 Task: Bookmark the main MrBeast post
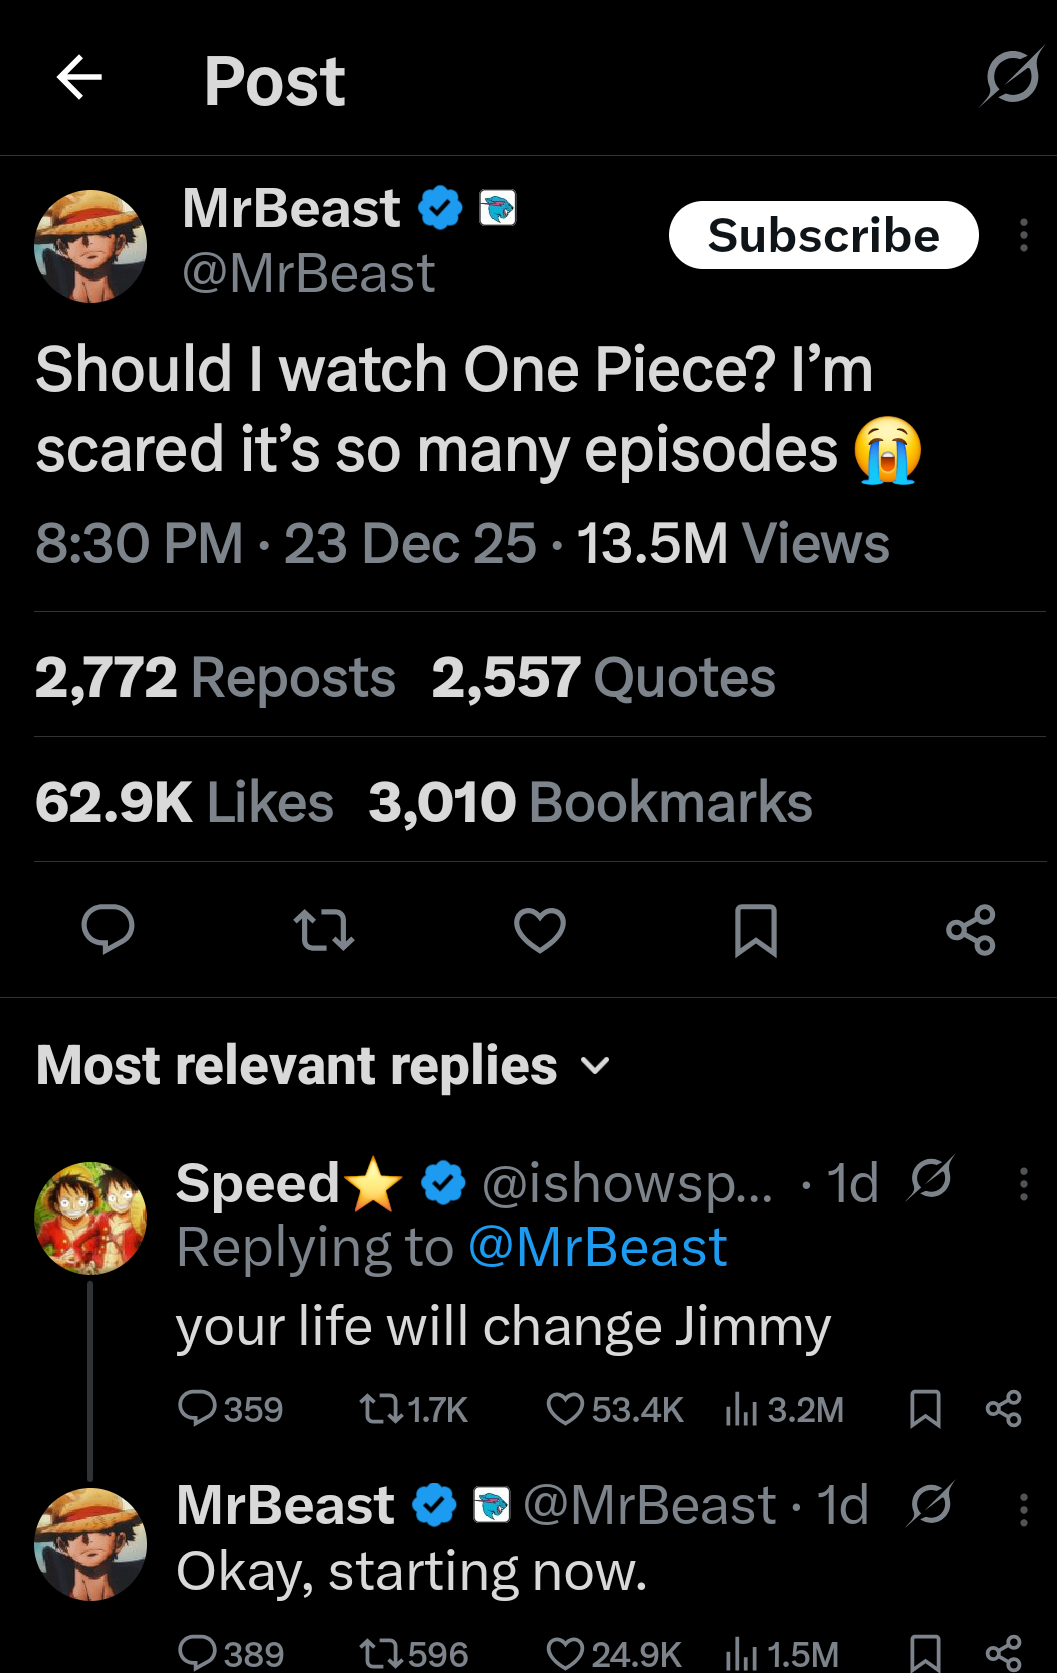click(x=755, y=929)
